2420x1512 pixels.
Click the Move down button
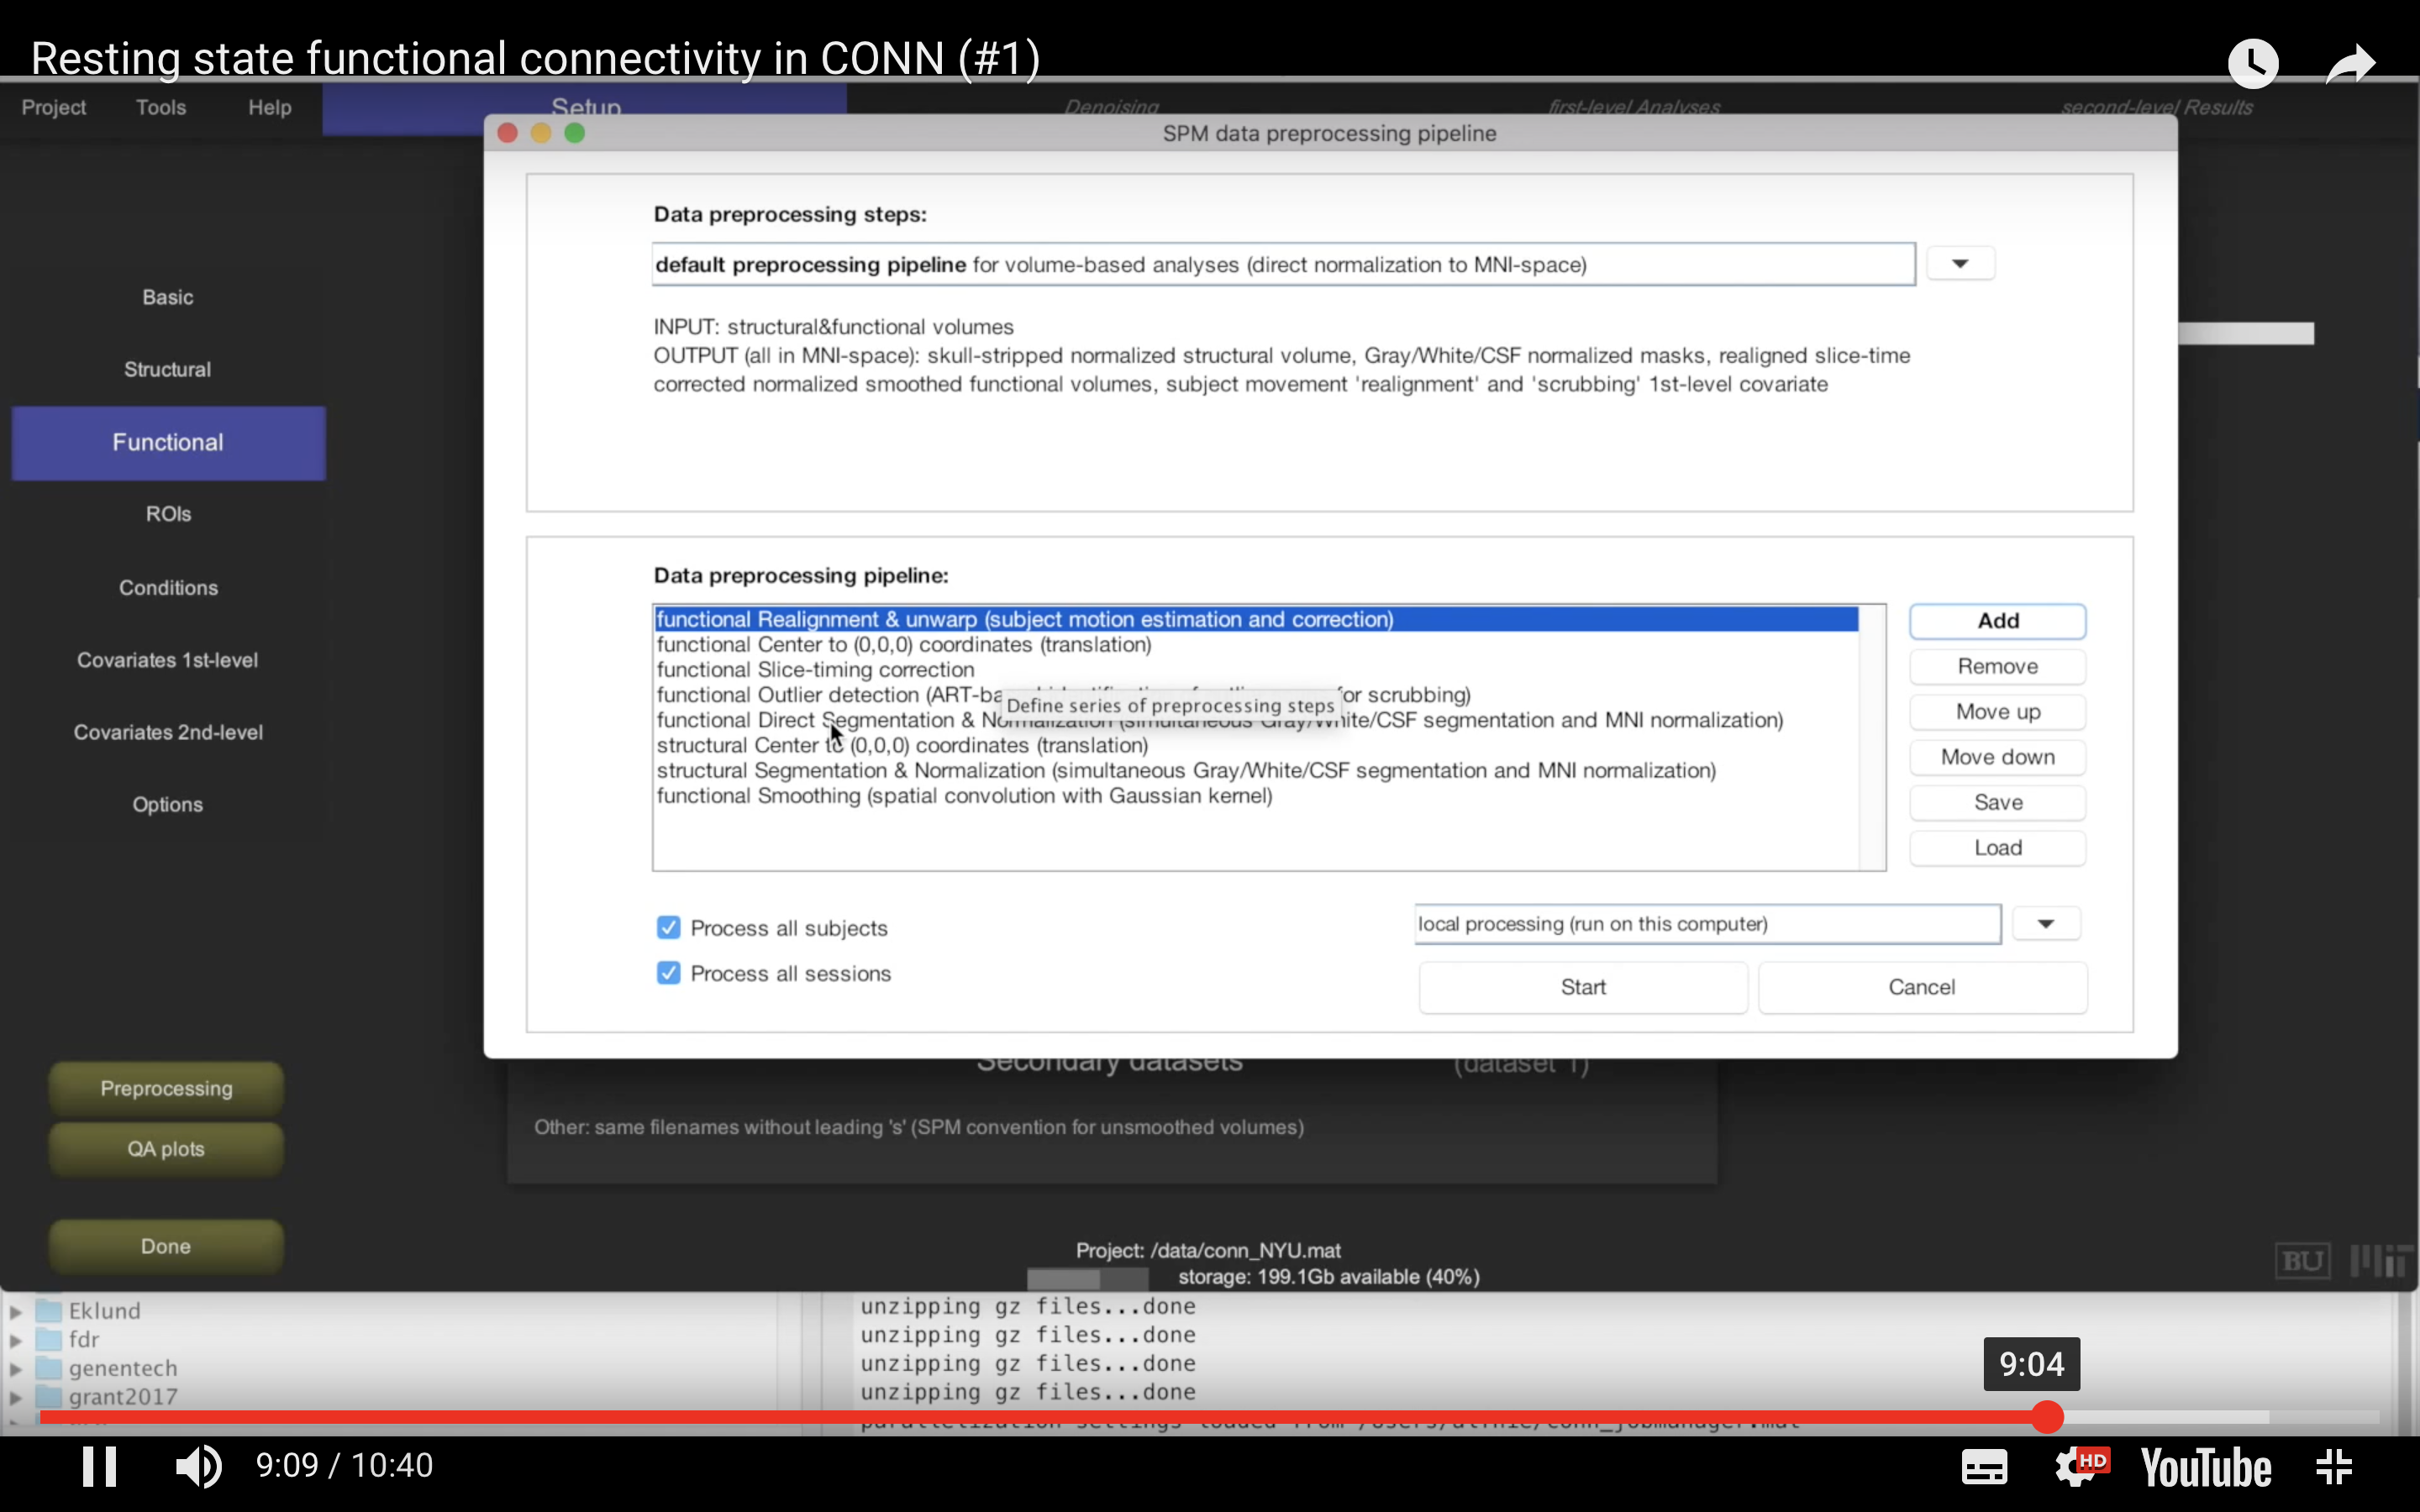click(1997, 757)
